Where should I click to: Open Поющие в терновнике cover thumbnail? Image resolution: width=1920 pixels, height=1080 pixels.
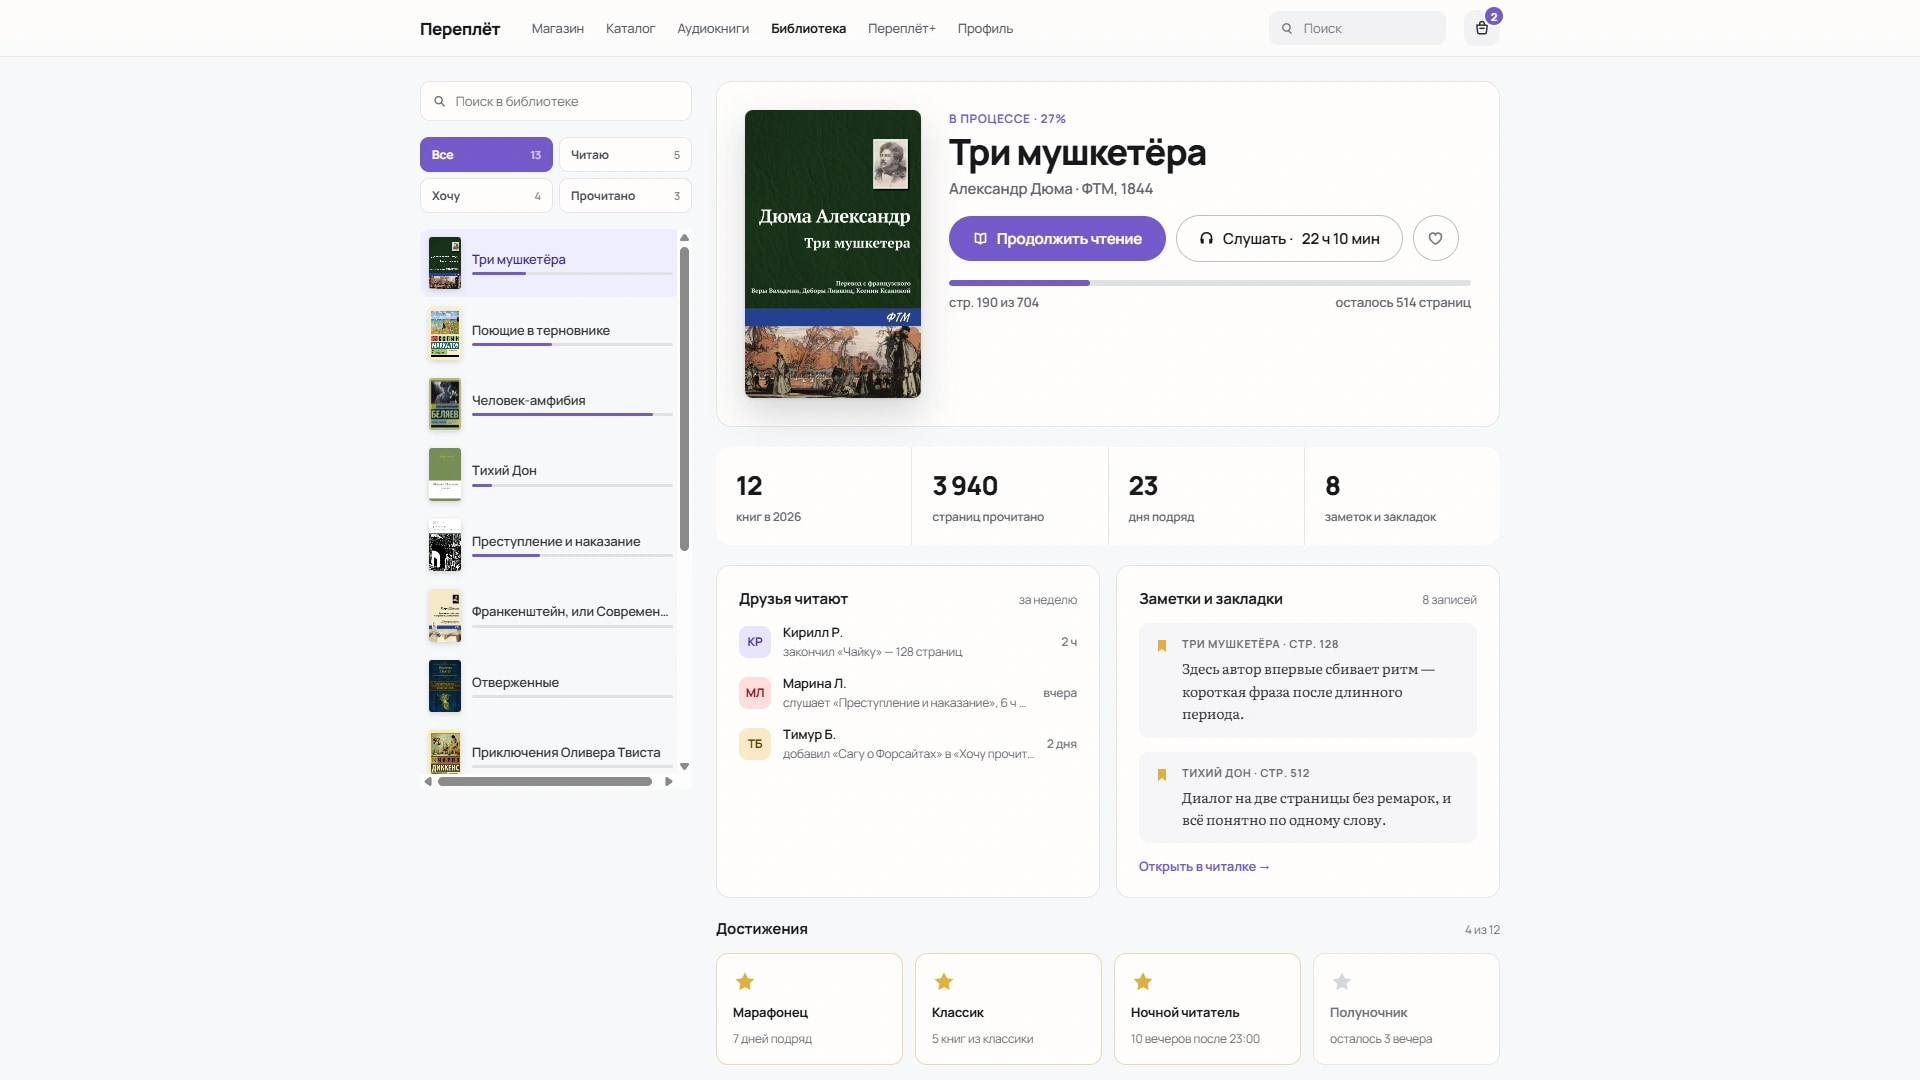(x=445, y=333)
